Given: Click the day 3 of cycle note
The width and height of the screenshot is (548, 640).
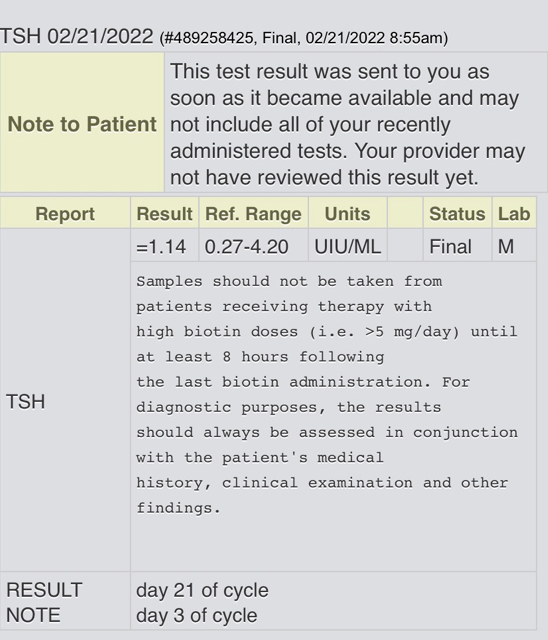Looking at the screenshot, I should [197, 616].
